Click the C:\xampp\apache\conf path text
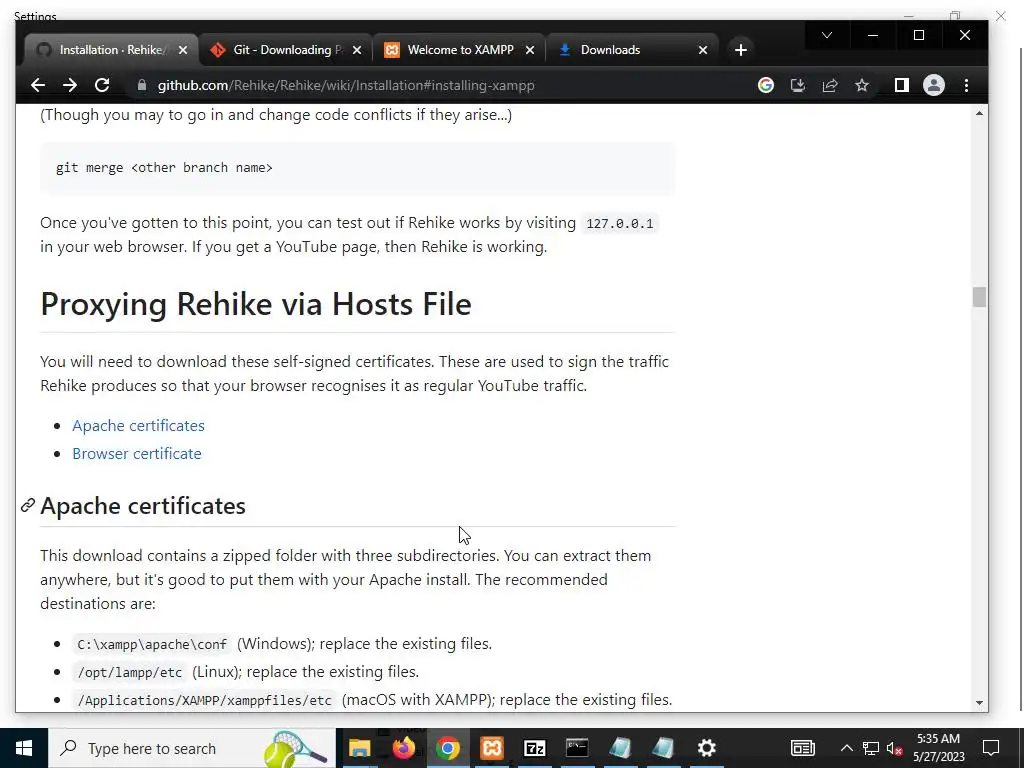The width and height of the screenshot is (1024, 768). point(152,645)
